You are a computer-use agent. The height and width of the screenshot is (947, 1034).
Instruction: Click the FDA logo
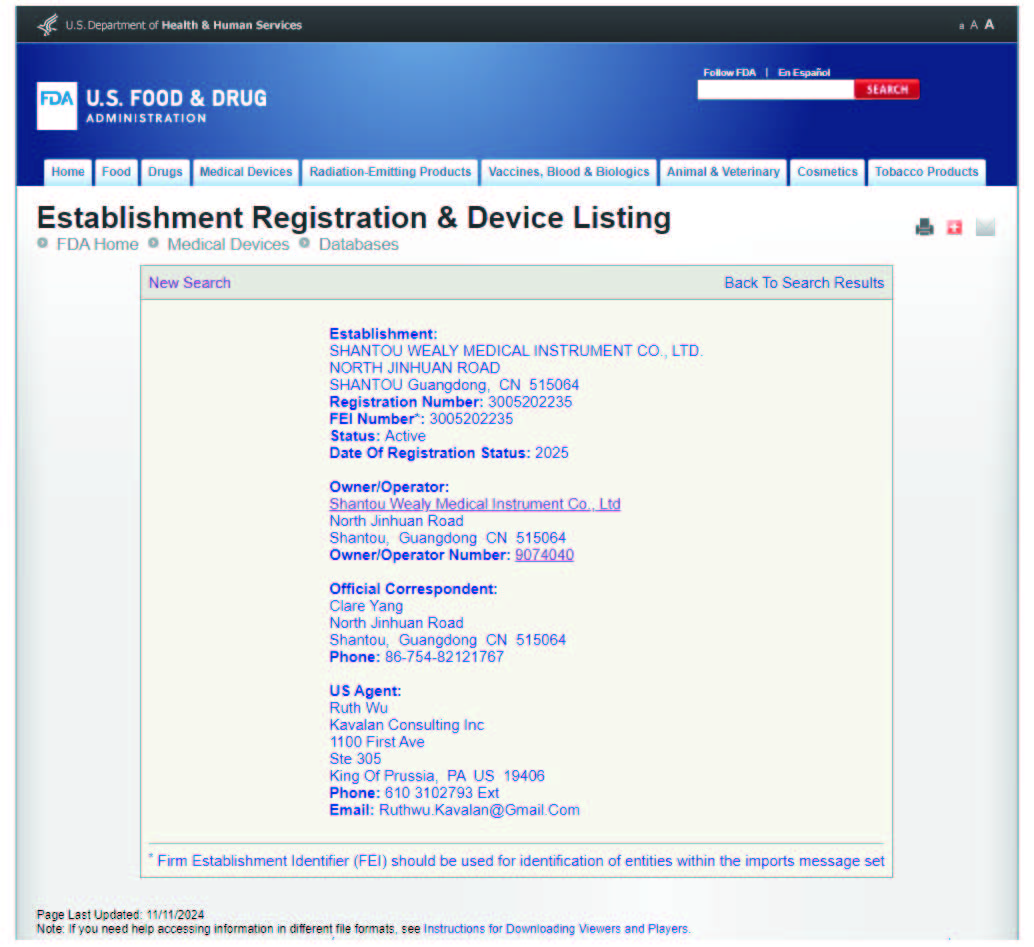(x=56, y=106)
